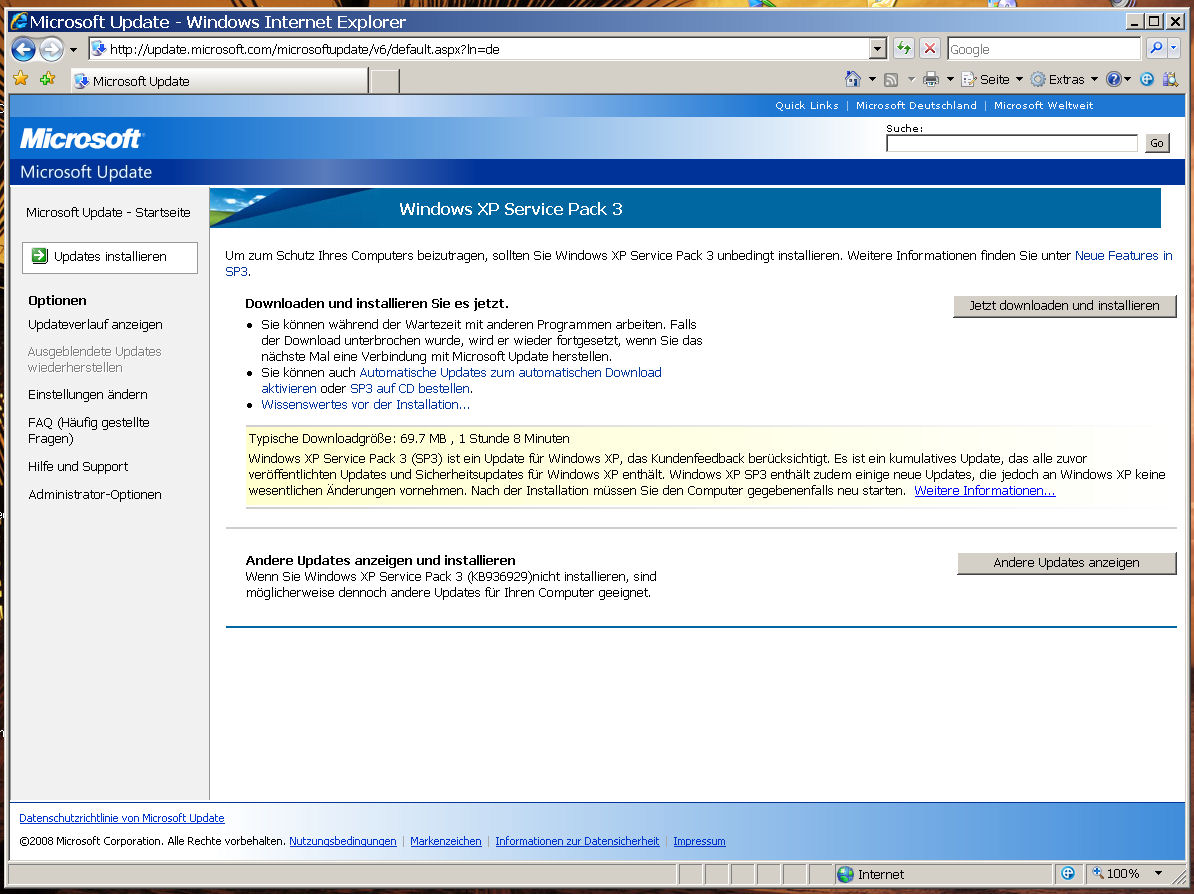
Task: Click the Windows XP Service Pack 3 banner
Action: point(685,208)
